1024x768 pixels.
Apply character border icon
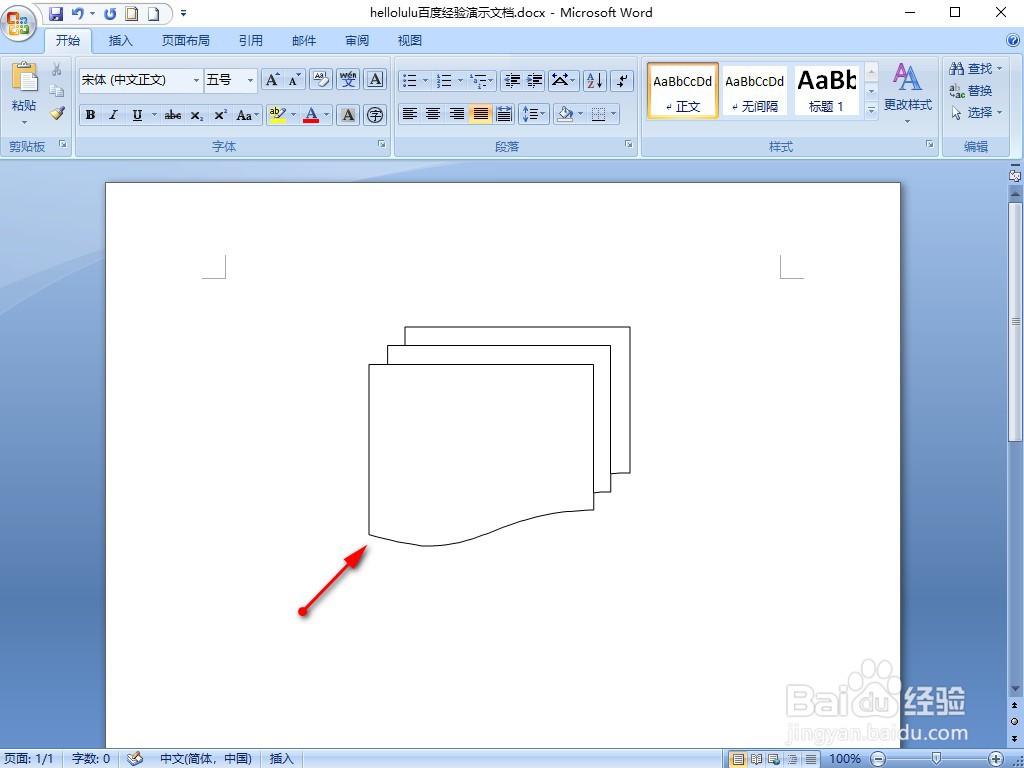(x=375, y=80)
